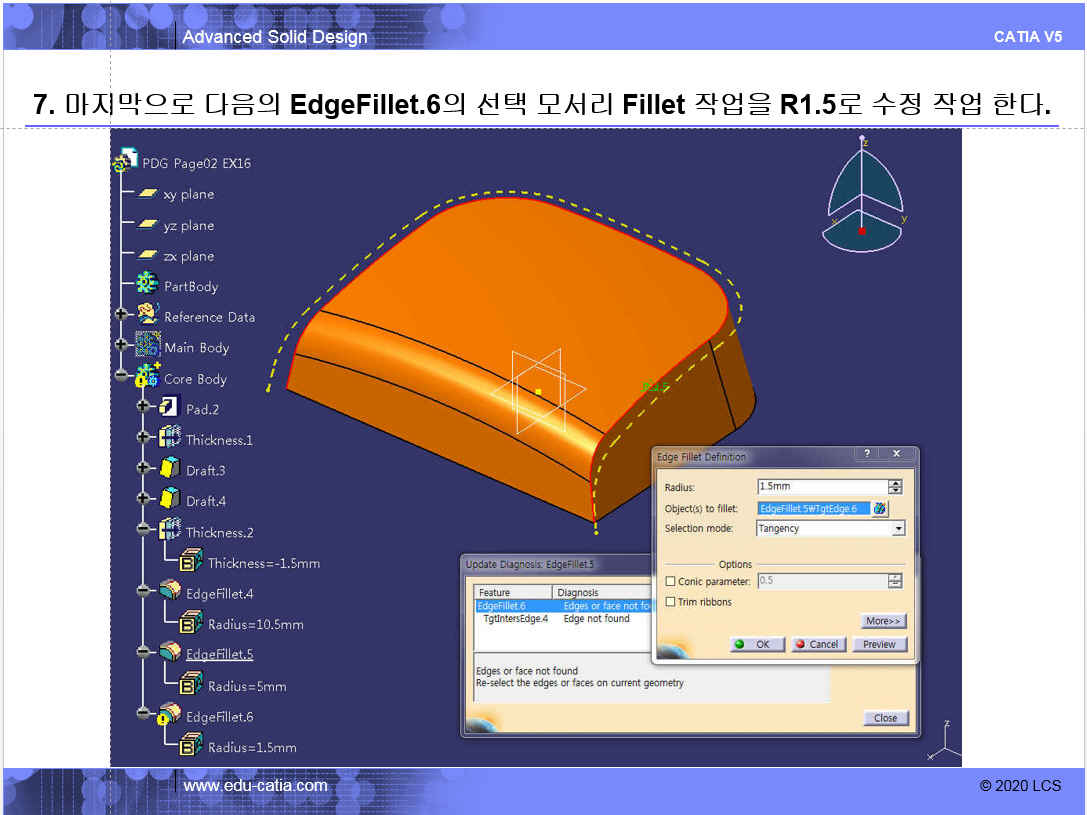Open the Selection mode Tangency dropdown
This screenshot has height=815, width=1087.
point(898,528)
